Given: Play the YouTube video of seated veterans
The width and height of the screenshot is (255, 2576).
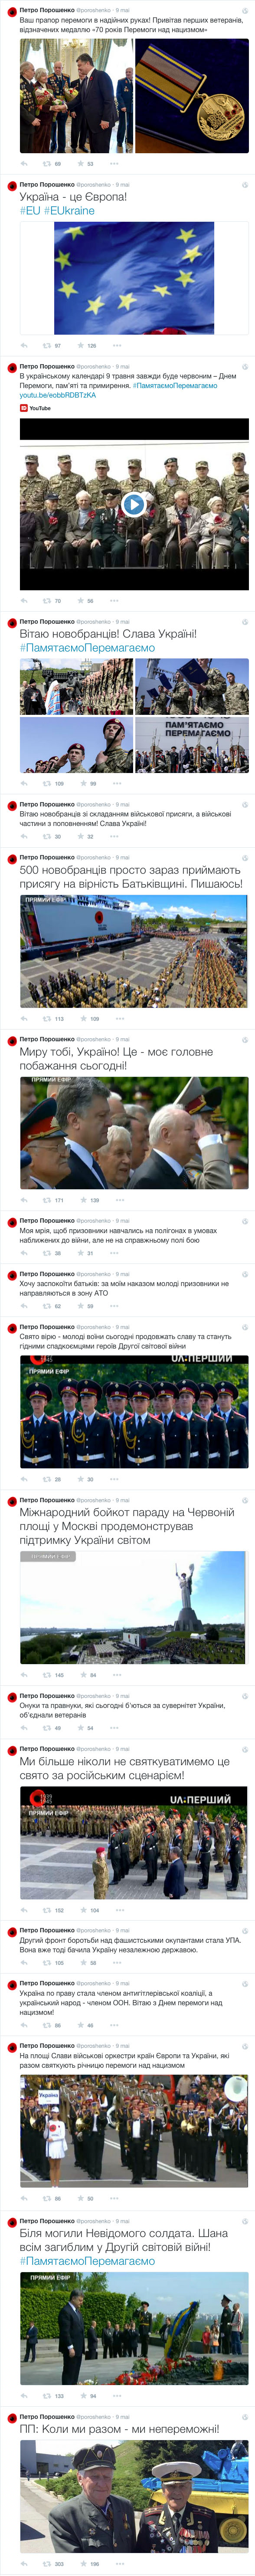Looking at the screenshot, I should click(x=133, y=504).
